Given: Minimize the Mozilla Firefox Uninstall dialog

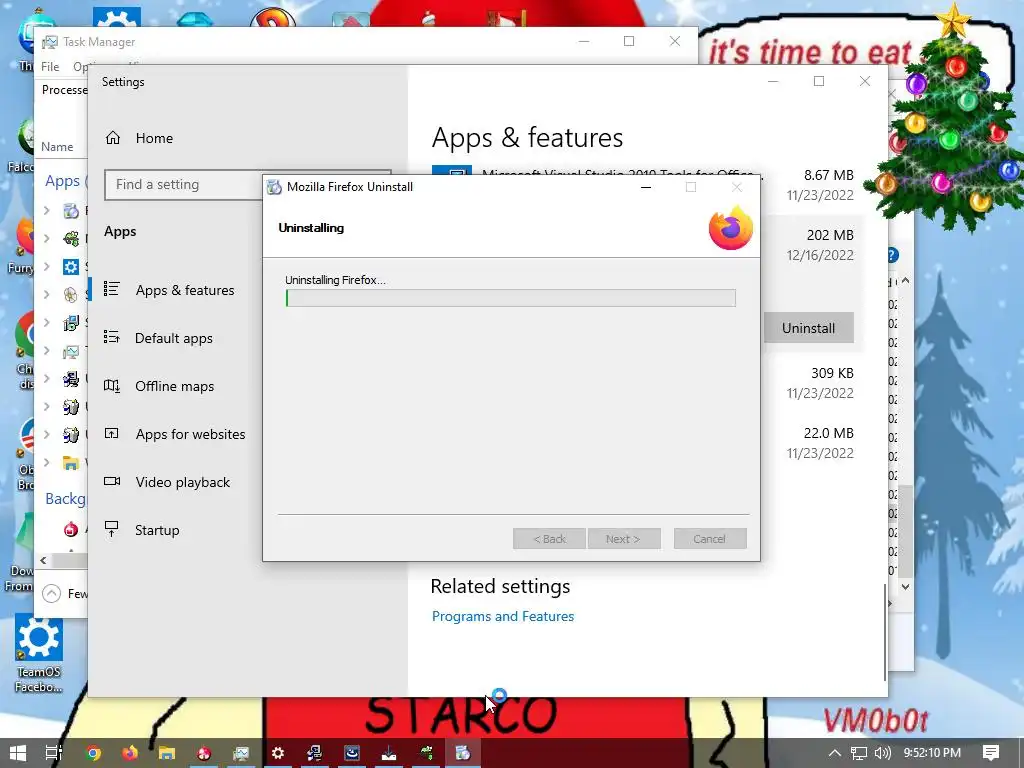Looking at the screenshot, I should pyautogui.click(x=646, y=187).
